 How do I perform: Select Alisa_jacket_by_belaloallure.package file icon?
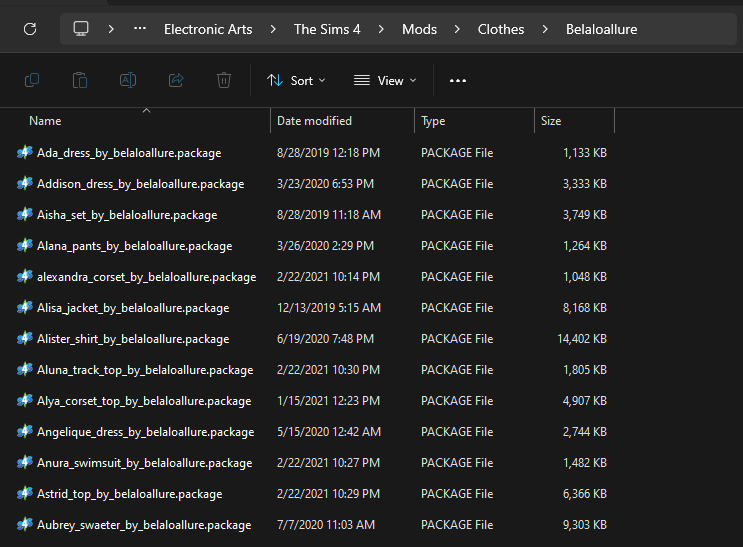[x=25, y=308]
